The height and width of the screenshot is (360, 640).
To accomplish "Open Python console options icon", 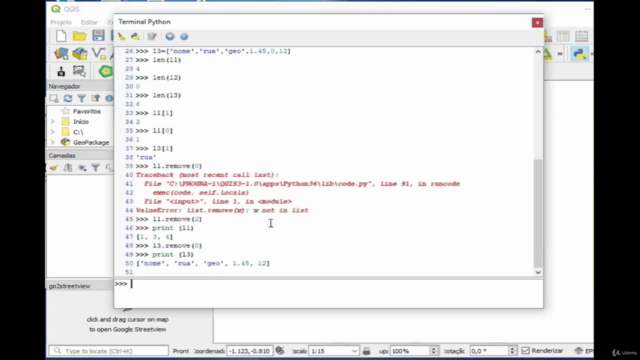I will [170, 36].
